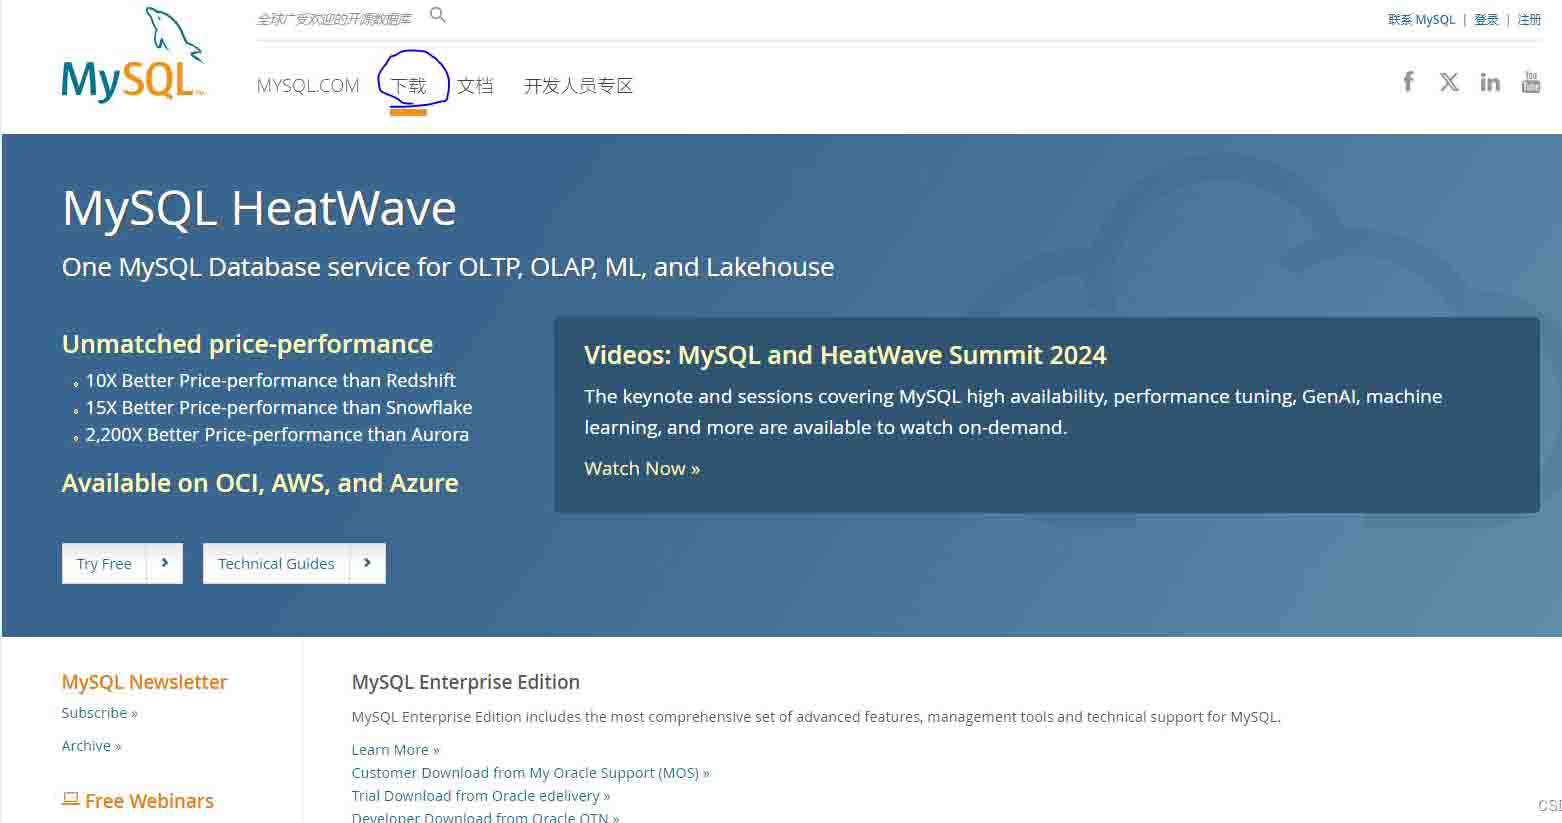
Task: Focus the search input field
Action: click(335, 19)
